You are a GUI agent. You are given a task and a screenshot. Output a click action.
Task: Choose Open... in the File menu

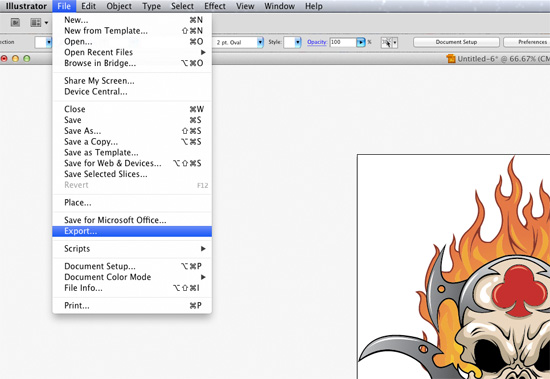pos(132,42)
